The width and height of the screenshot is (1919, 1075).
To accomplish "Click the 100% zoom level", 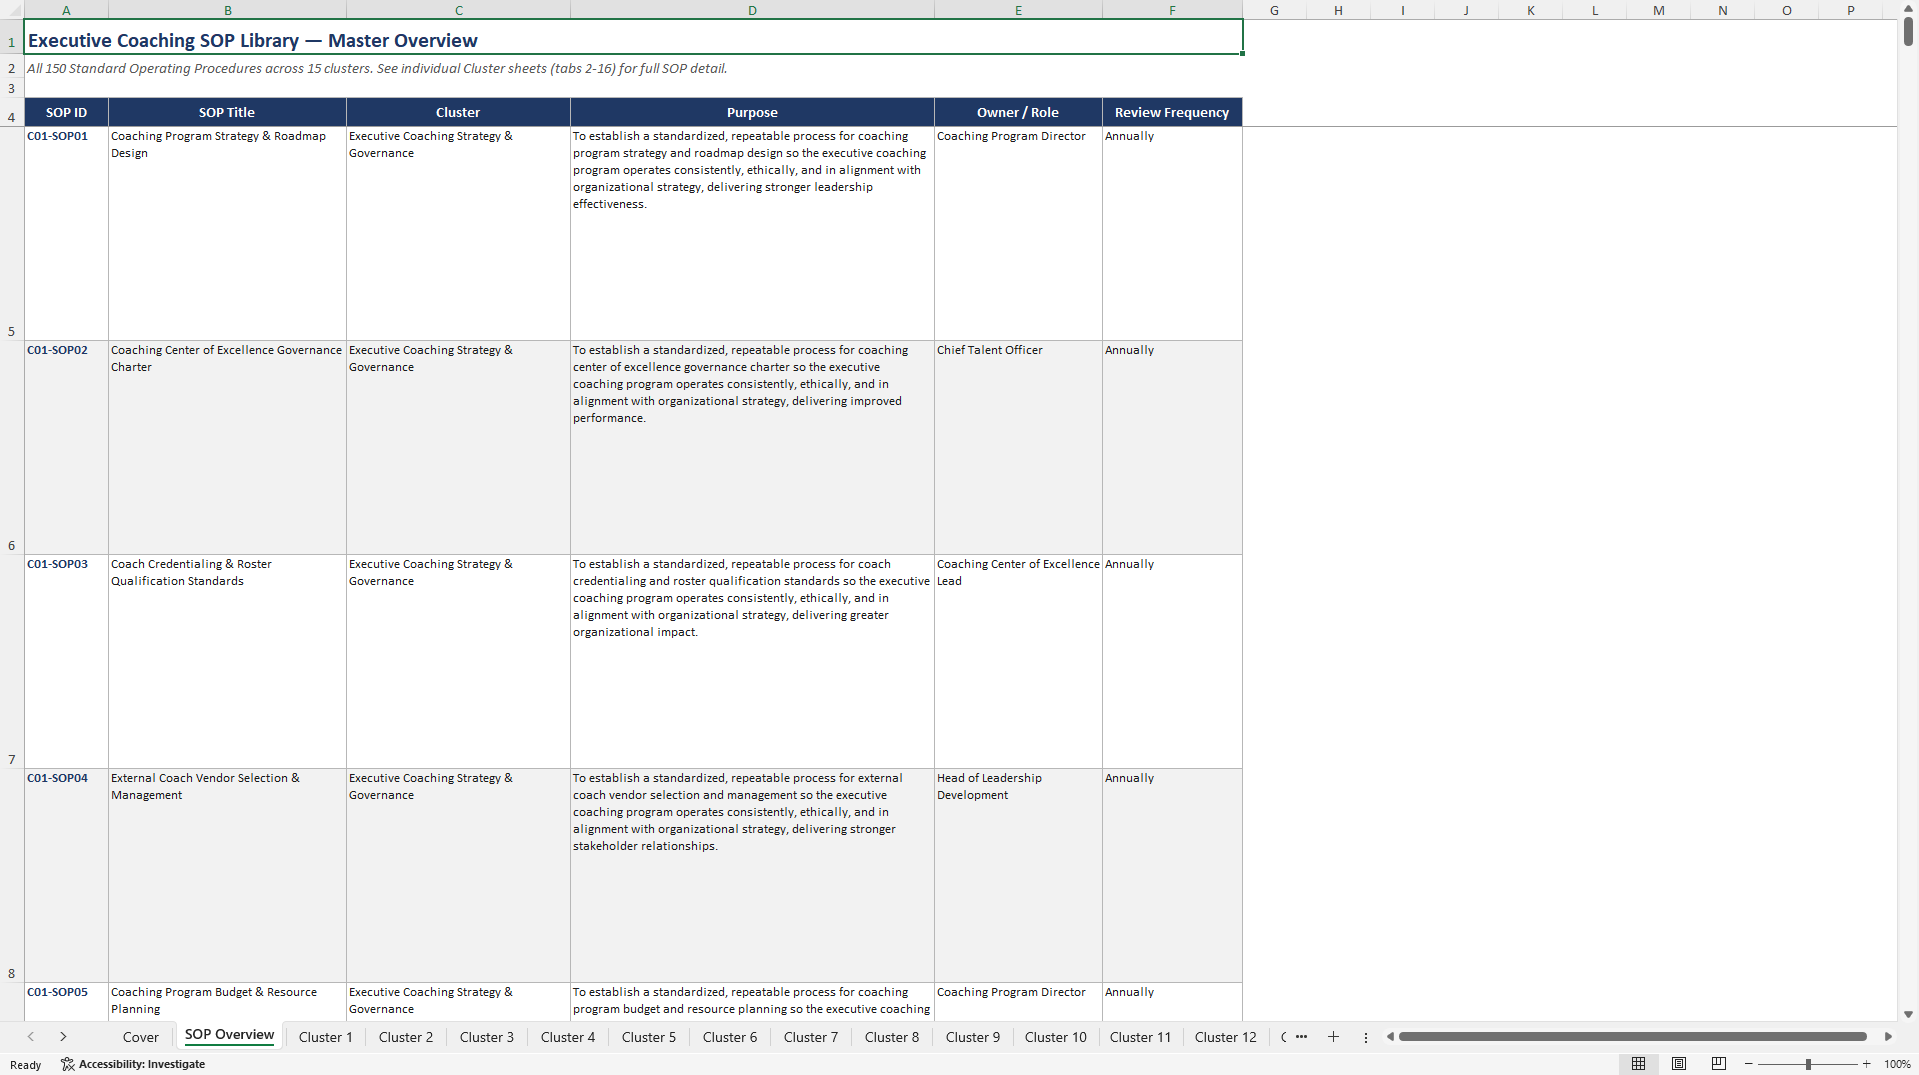I will (x=1897, y=1064).
